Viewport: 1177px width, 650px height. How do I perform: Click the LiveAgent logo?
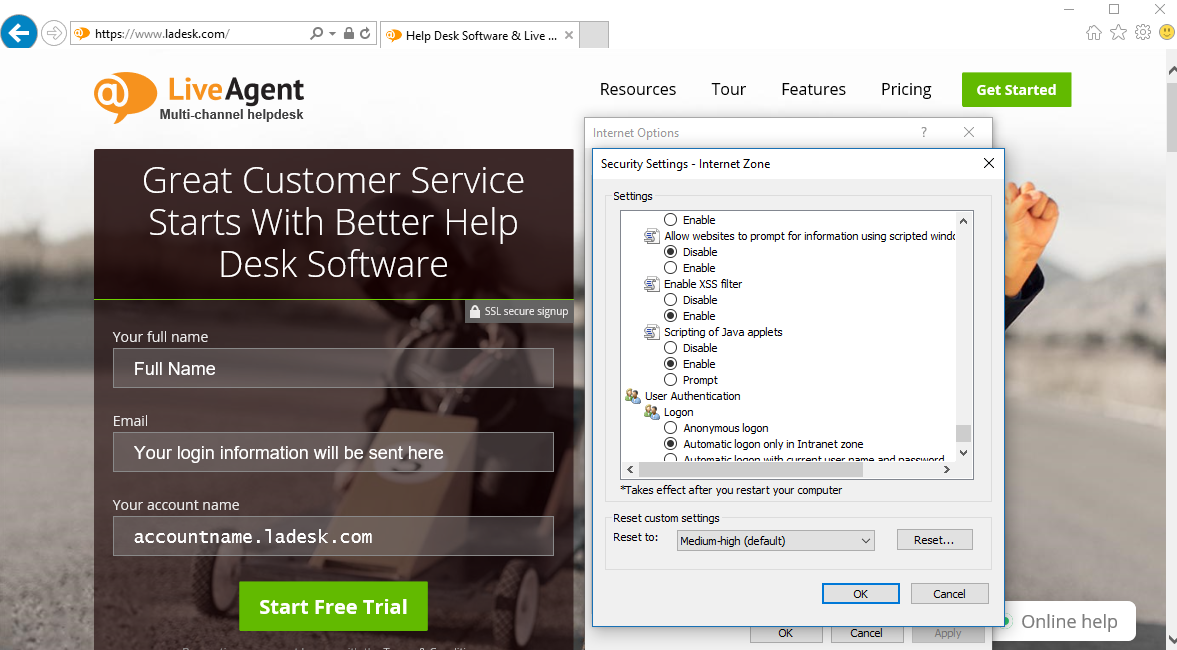click(199, 97)
